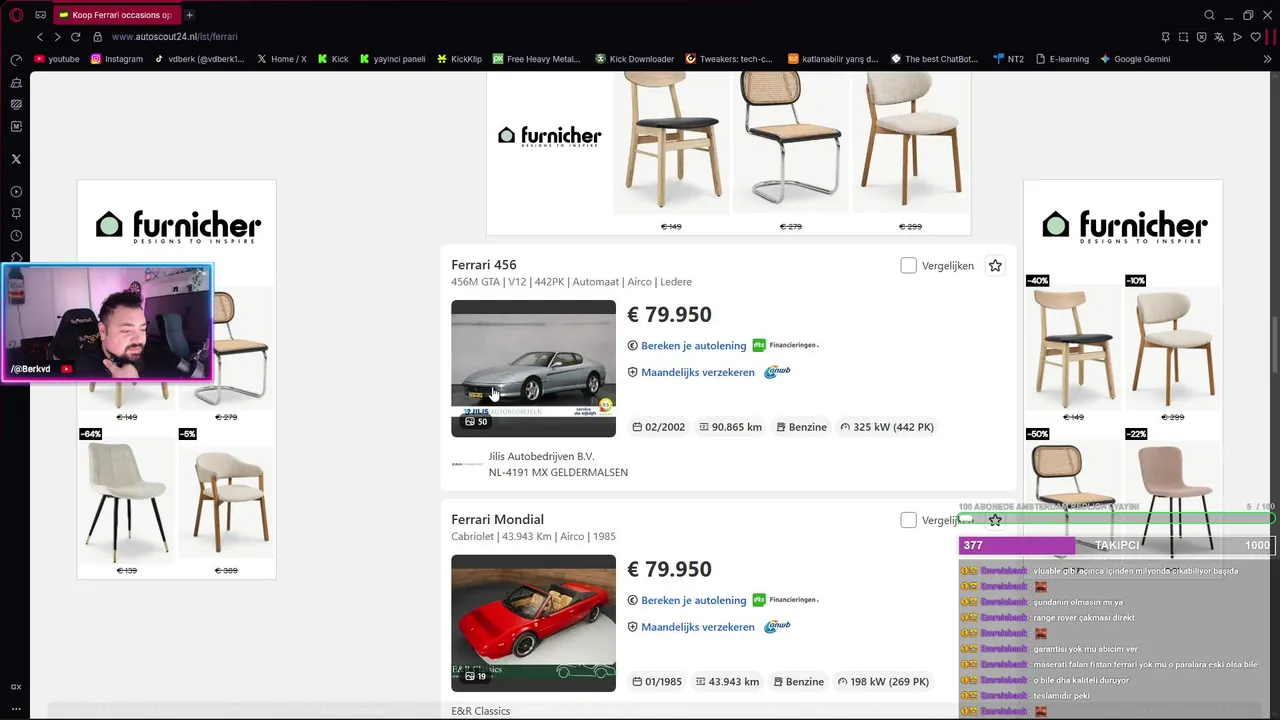
Task: Open sidebar X (Twitter) panel
Action: pos(16,159)
